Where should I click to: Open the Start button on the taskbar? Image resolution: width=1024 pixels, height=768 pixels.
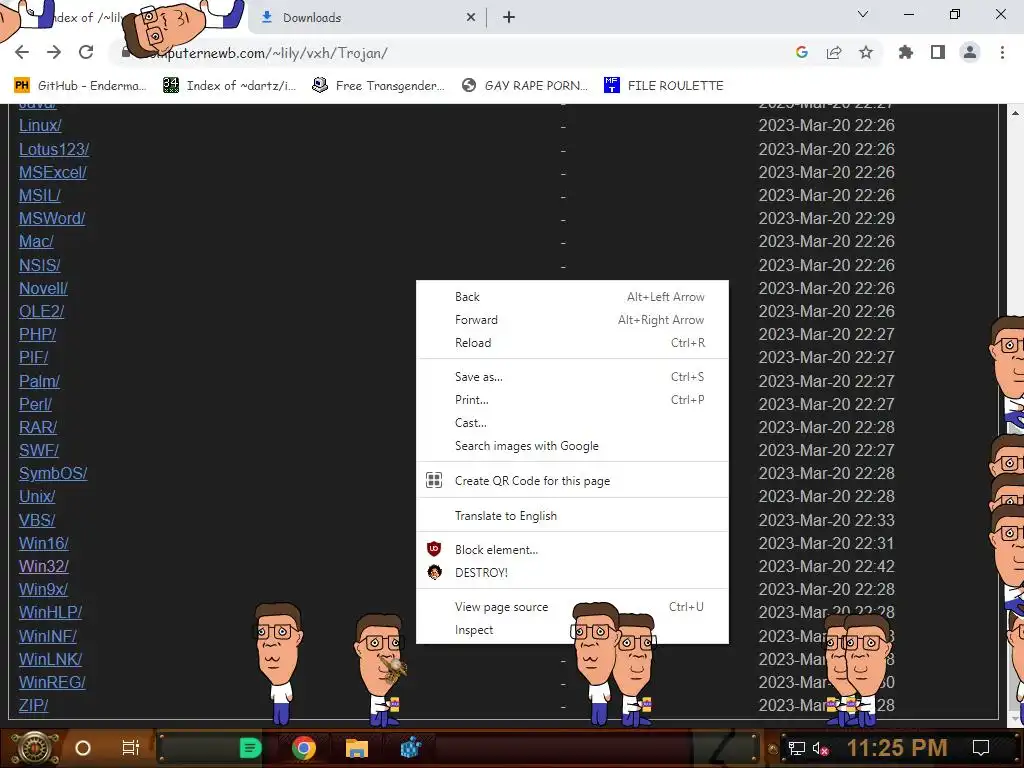point(35,748)
